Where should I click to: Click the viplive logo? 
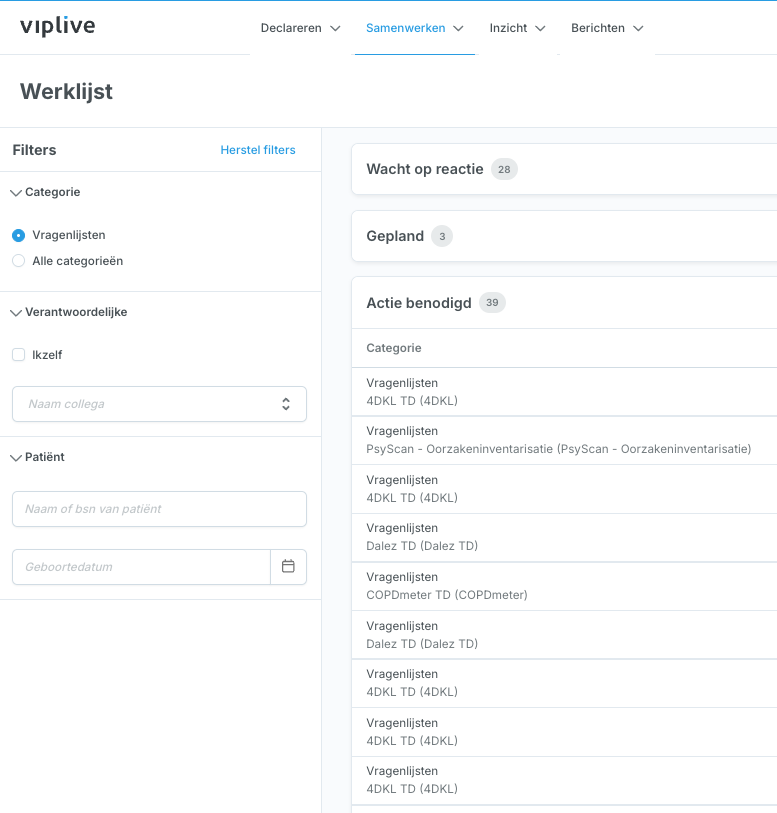[58, 26]
